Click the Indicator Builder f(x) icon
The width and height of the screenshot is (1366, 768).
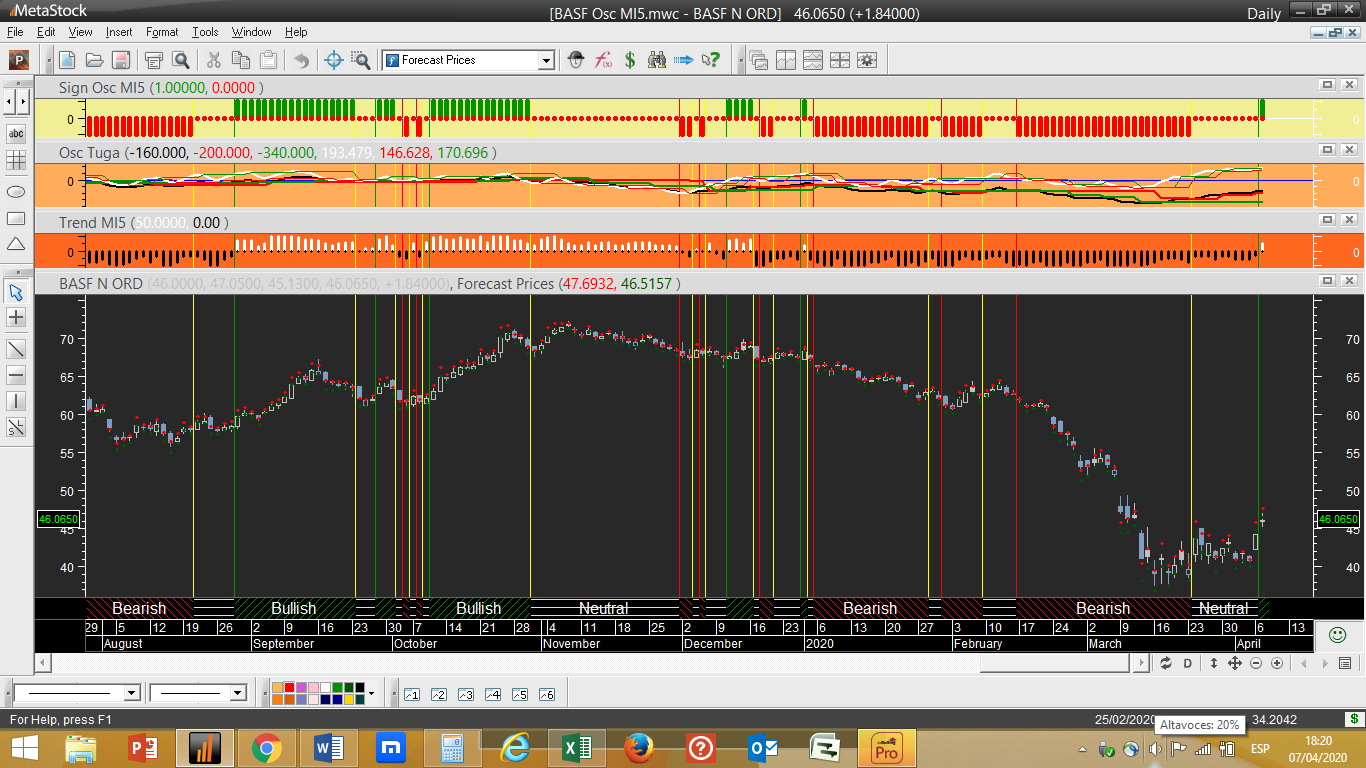(603, 60)
